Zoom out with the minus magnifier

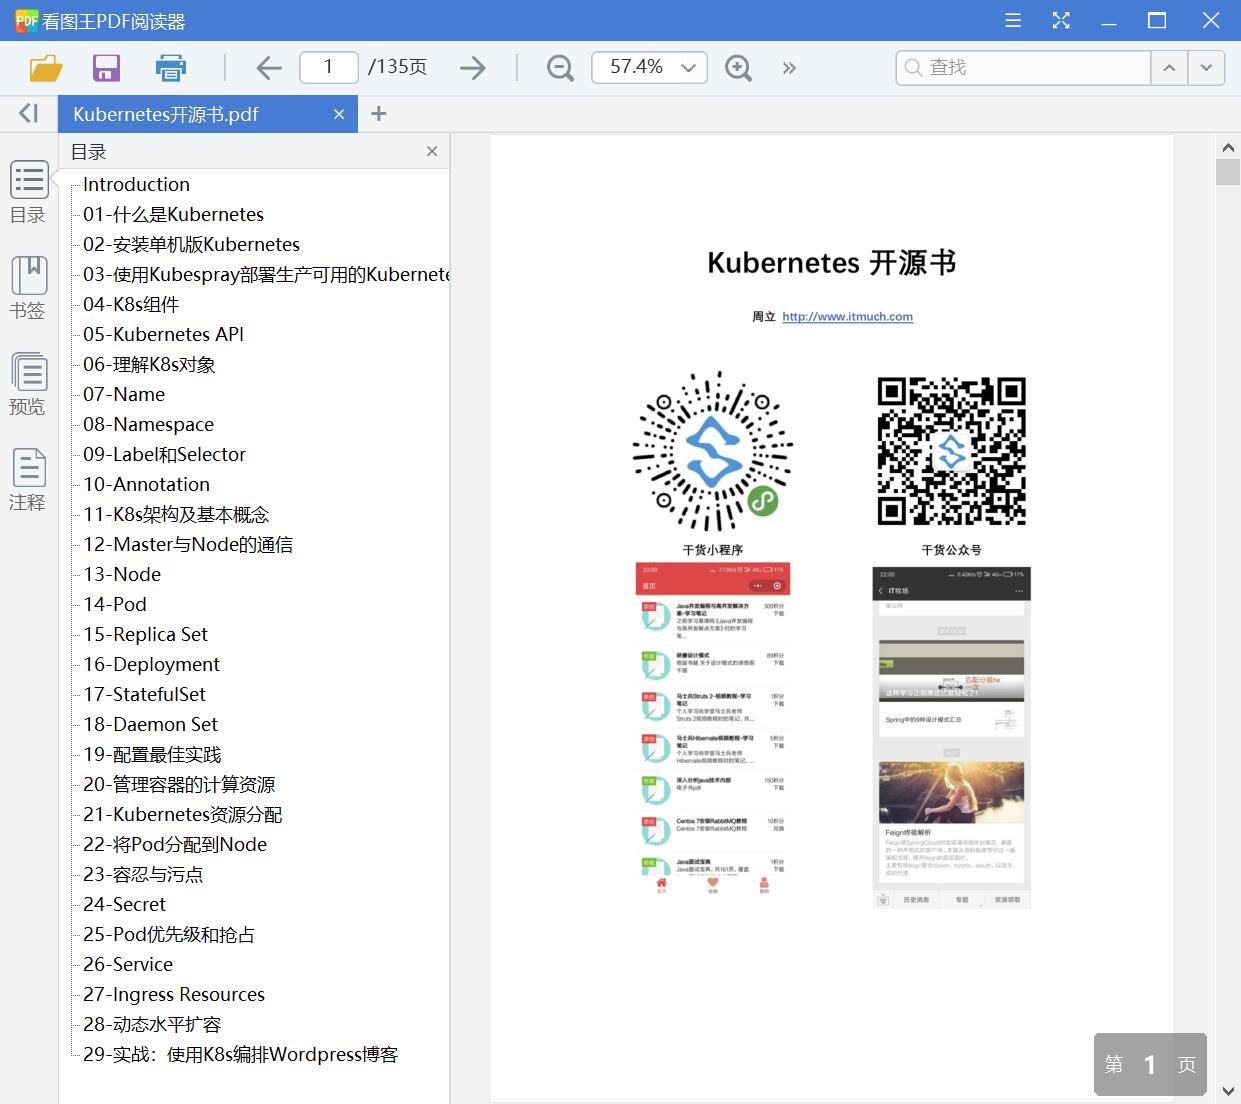click(x=560, y=68)
